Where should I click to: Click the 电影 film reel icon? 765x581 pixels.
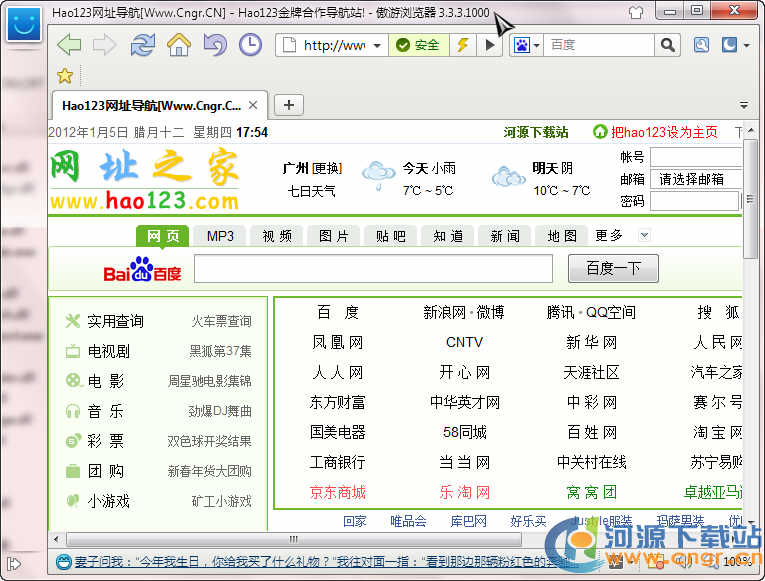73,381
